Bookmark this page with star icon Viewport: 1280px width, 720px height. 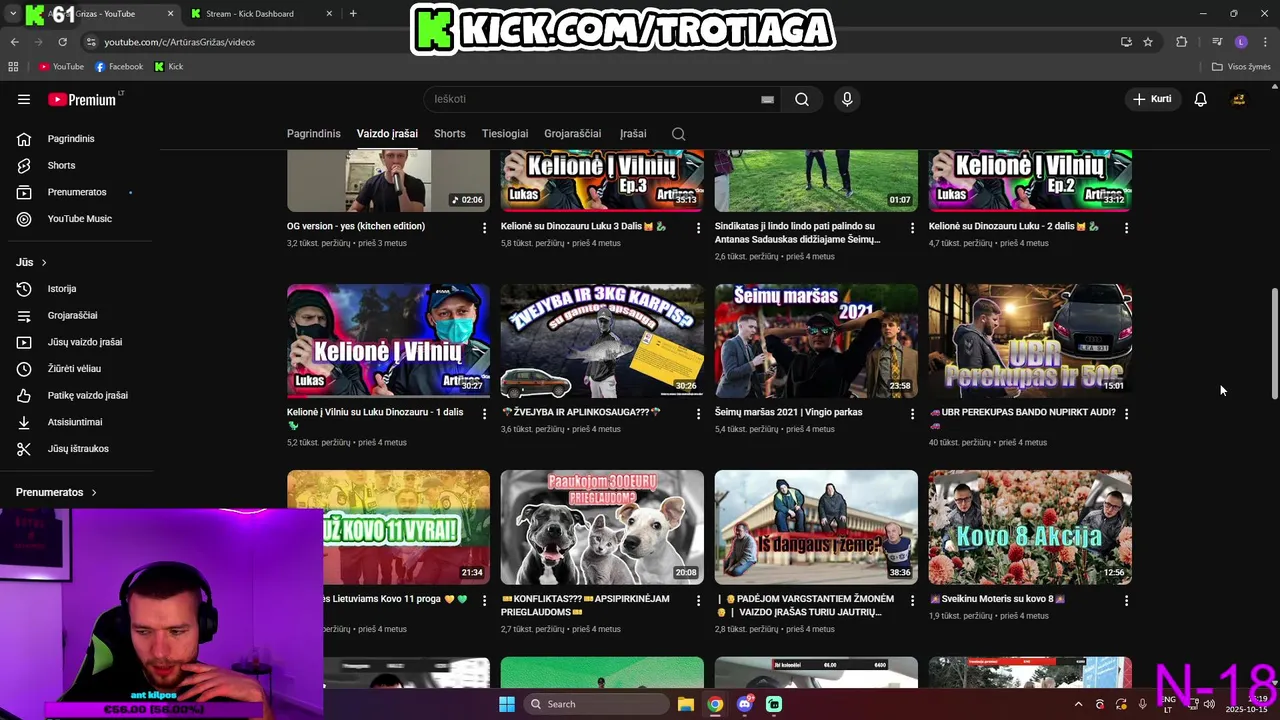point(1148,42)
